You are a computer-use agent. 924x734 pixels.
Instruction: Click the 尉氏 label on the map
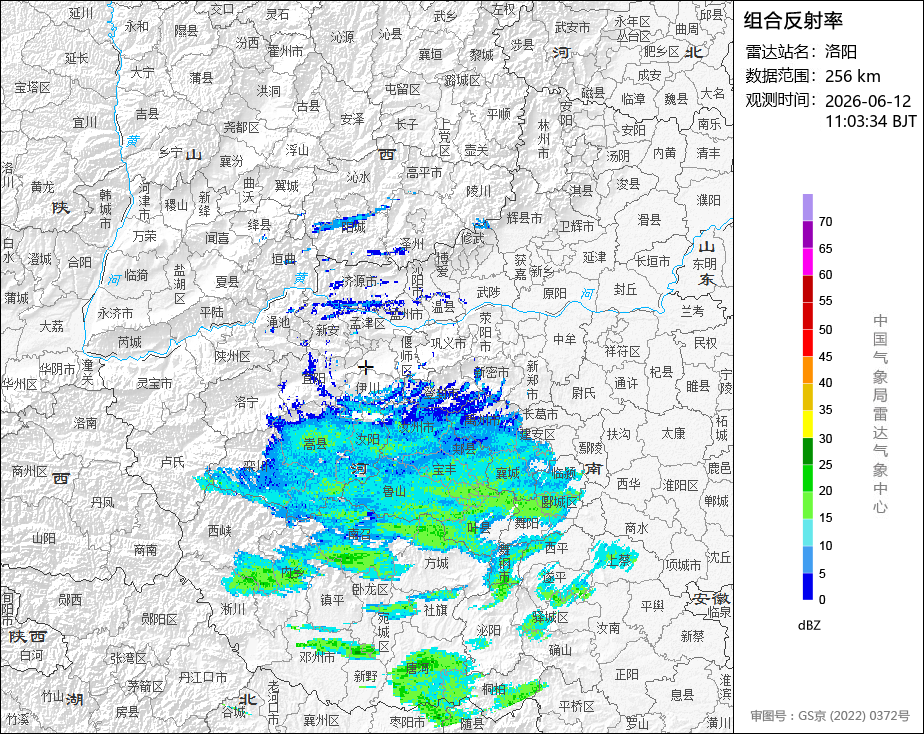583,393
